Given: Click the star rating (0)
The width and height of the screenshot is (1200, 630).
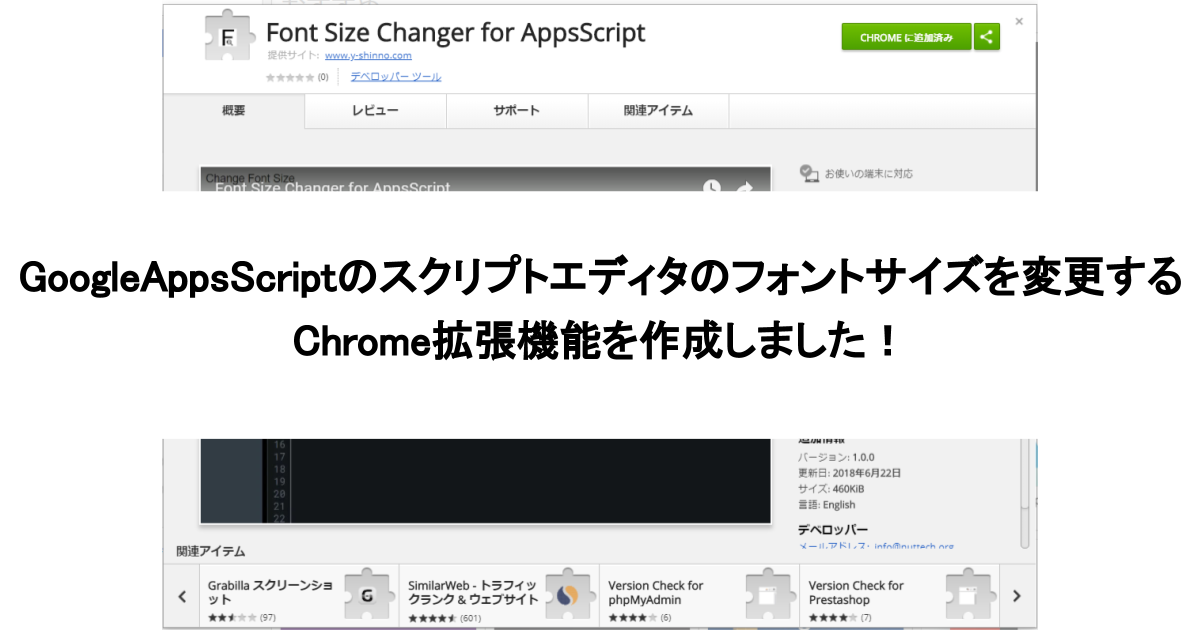Looking at the screenshot, I should click(297, 77).
